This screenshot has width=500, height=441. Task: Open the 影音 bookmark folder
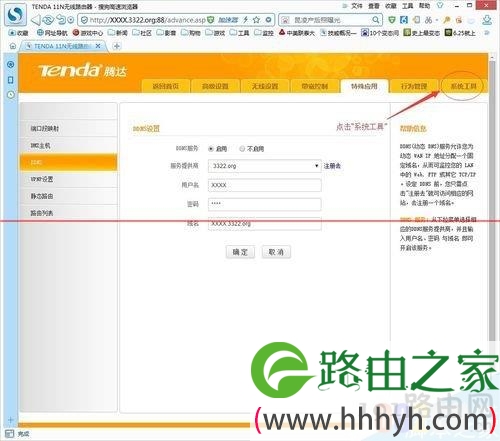tap(166, 33)
